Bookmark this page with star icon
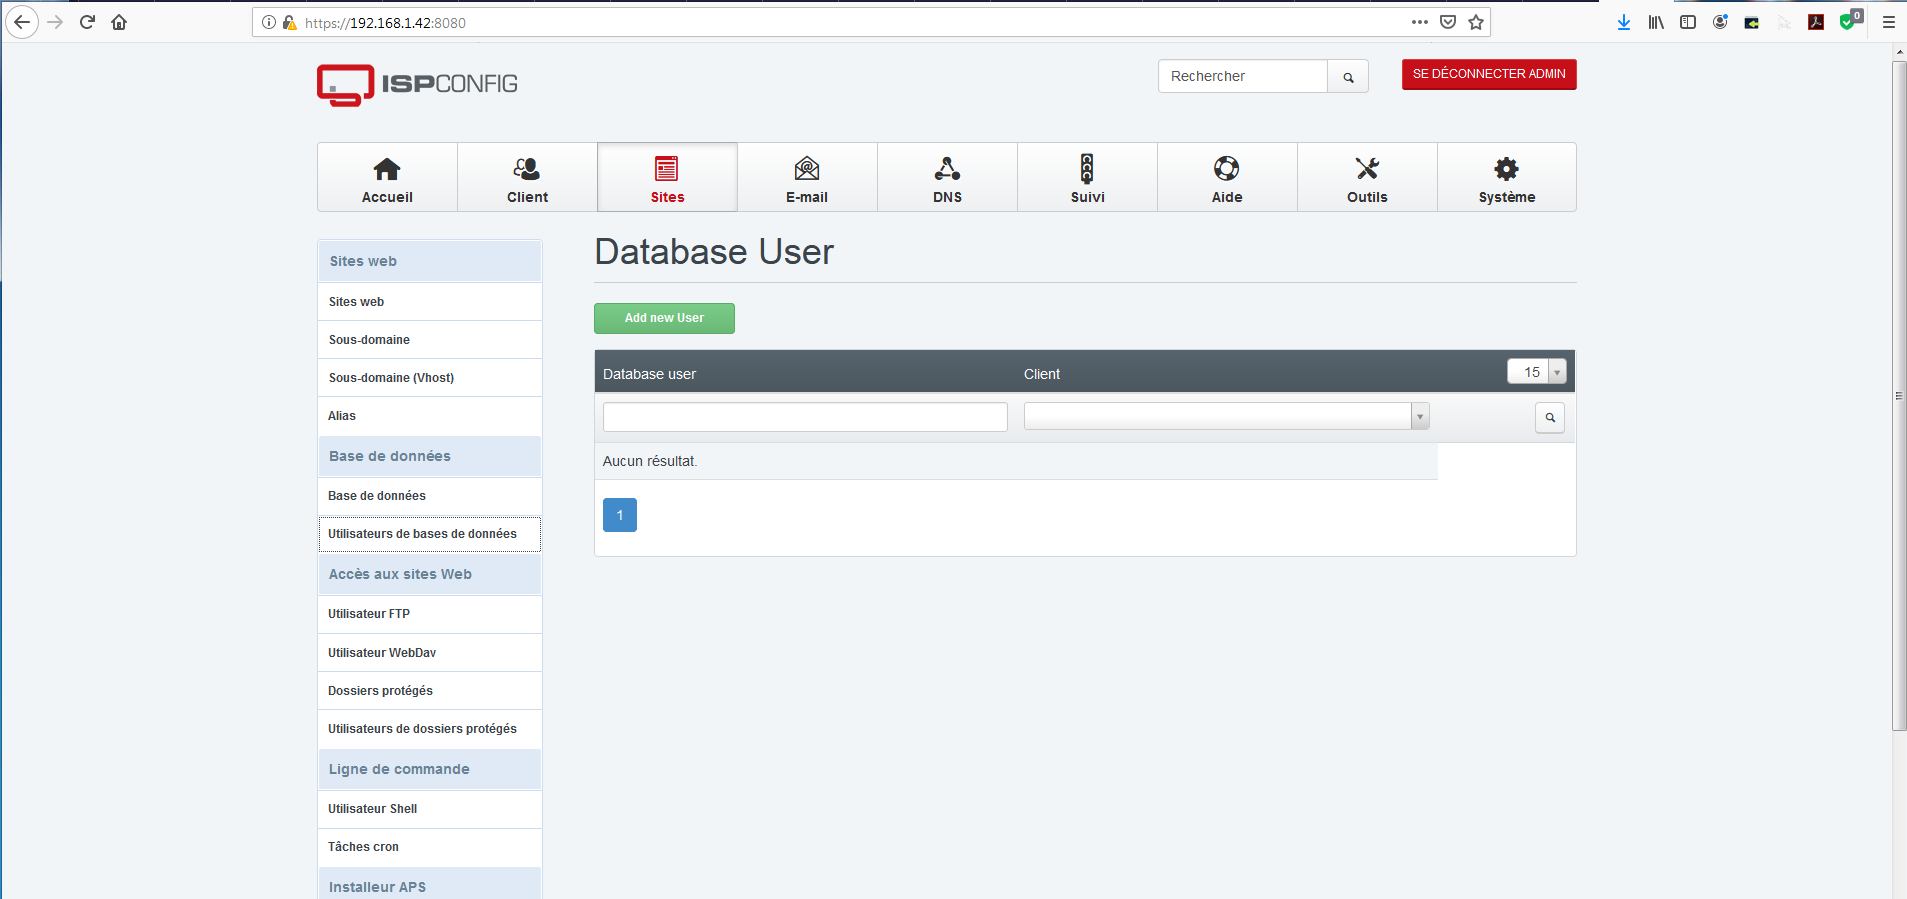1907x899 pixels. point(1476,22)
